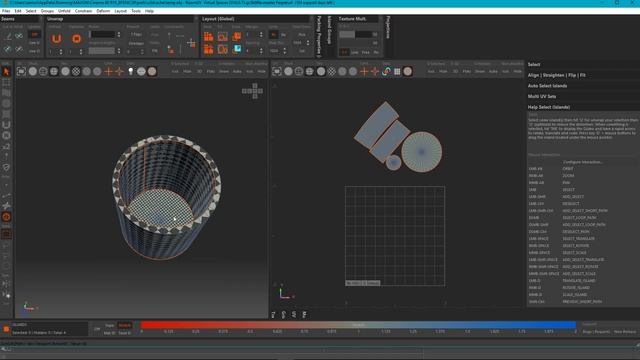Select the arrow selection tool in left toolbar
The image size is (640, 360).
pos(6,72)
